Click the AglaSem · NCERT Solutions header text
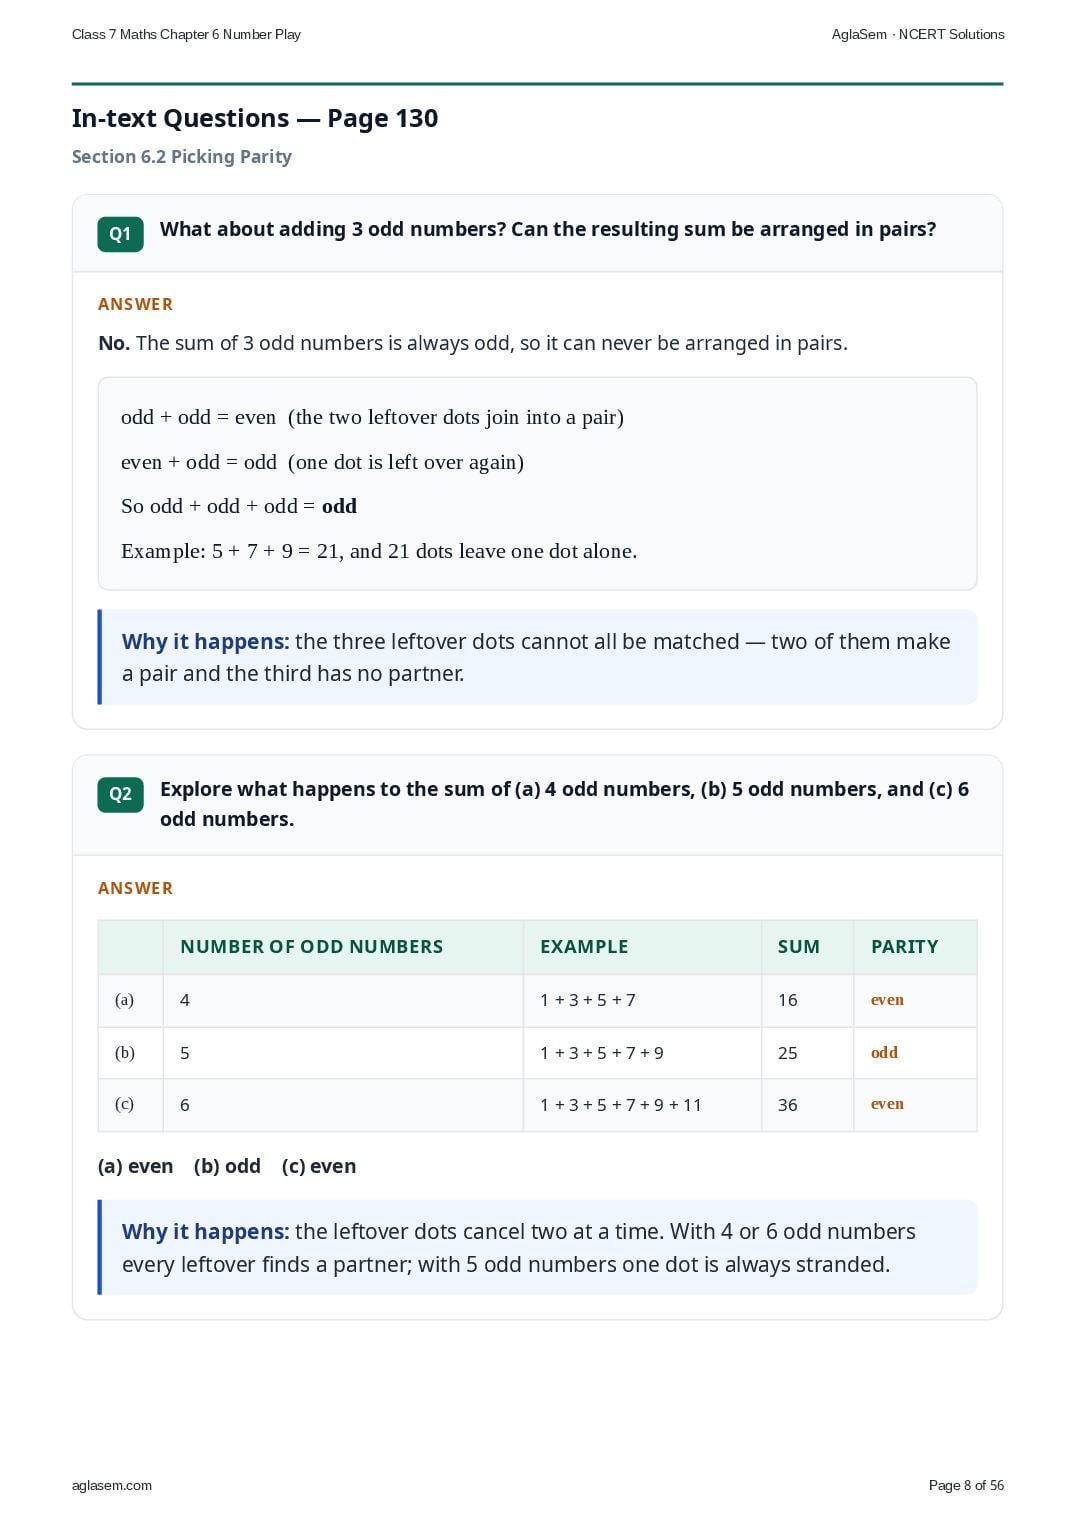Image resolution: width=1076 pixels, height=1522 pixels. tap(918, 34)
